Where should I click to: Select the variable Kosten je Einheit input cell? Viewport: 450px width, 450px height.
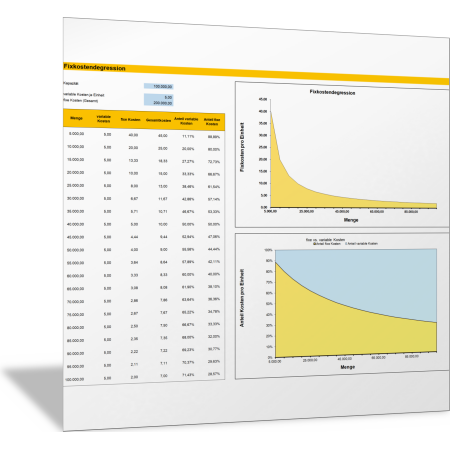pos(158,97)
